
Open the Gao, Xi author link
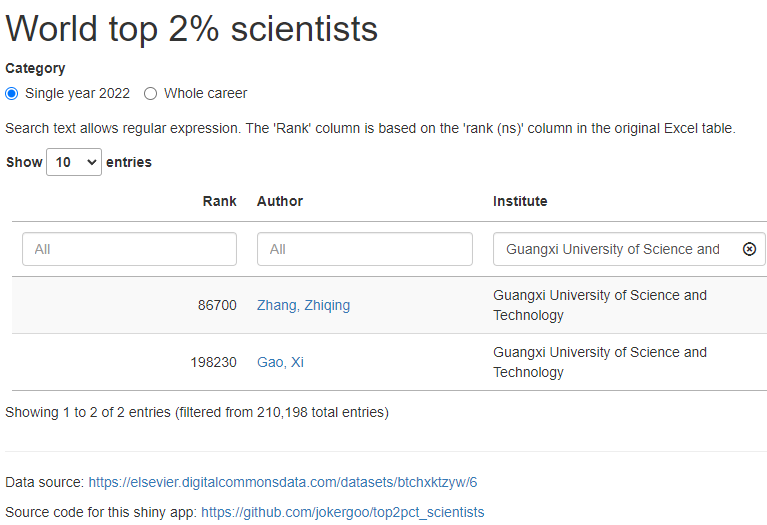point(280,362)
